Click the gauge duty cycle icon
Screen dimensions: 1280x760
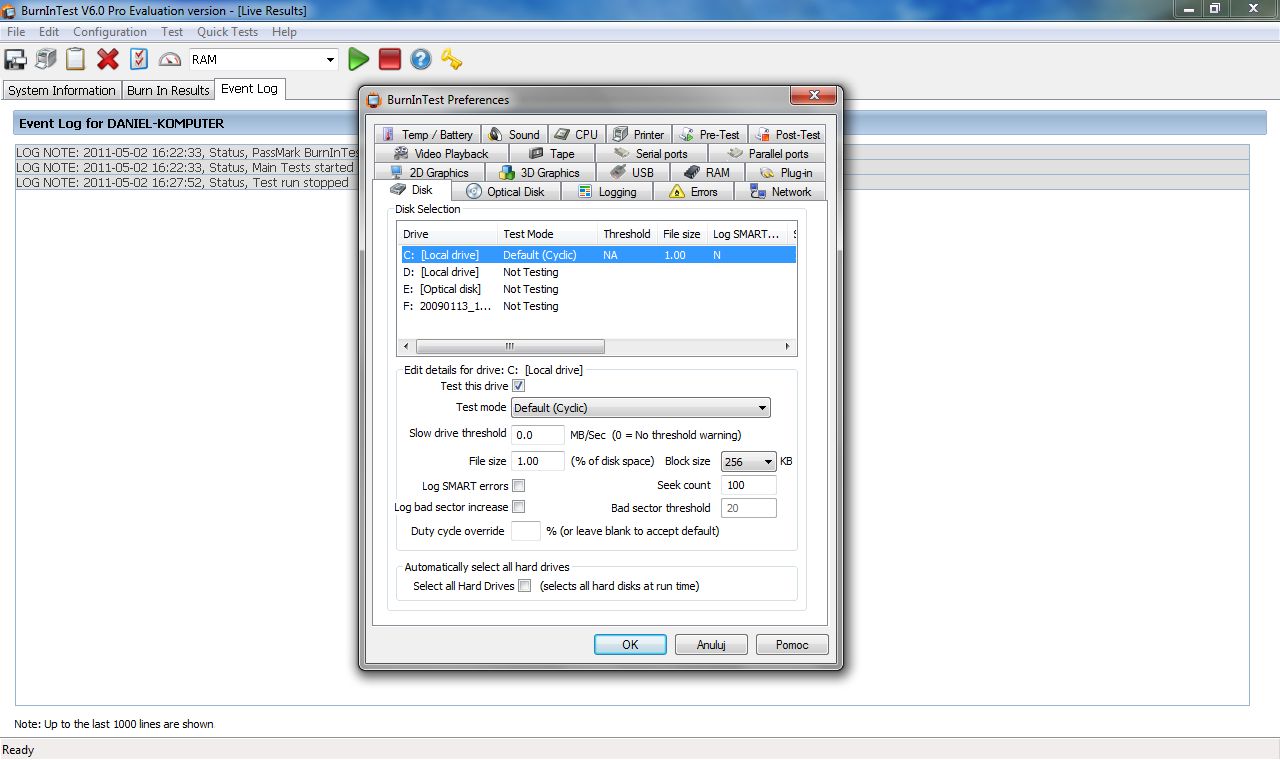pyautogui.click(x=170, y=59)
